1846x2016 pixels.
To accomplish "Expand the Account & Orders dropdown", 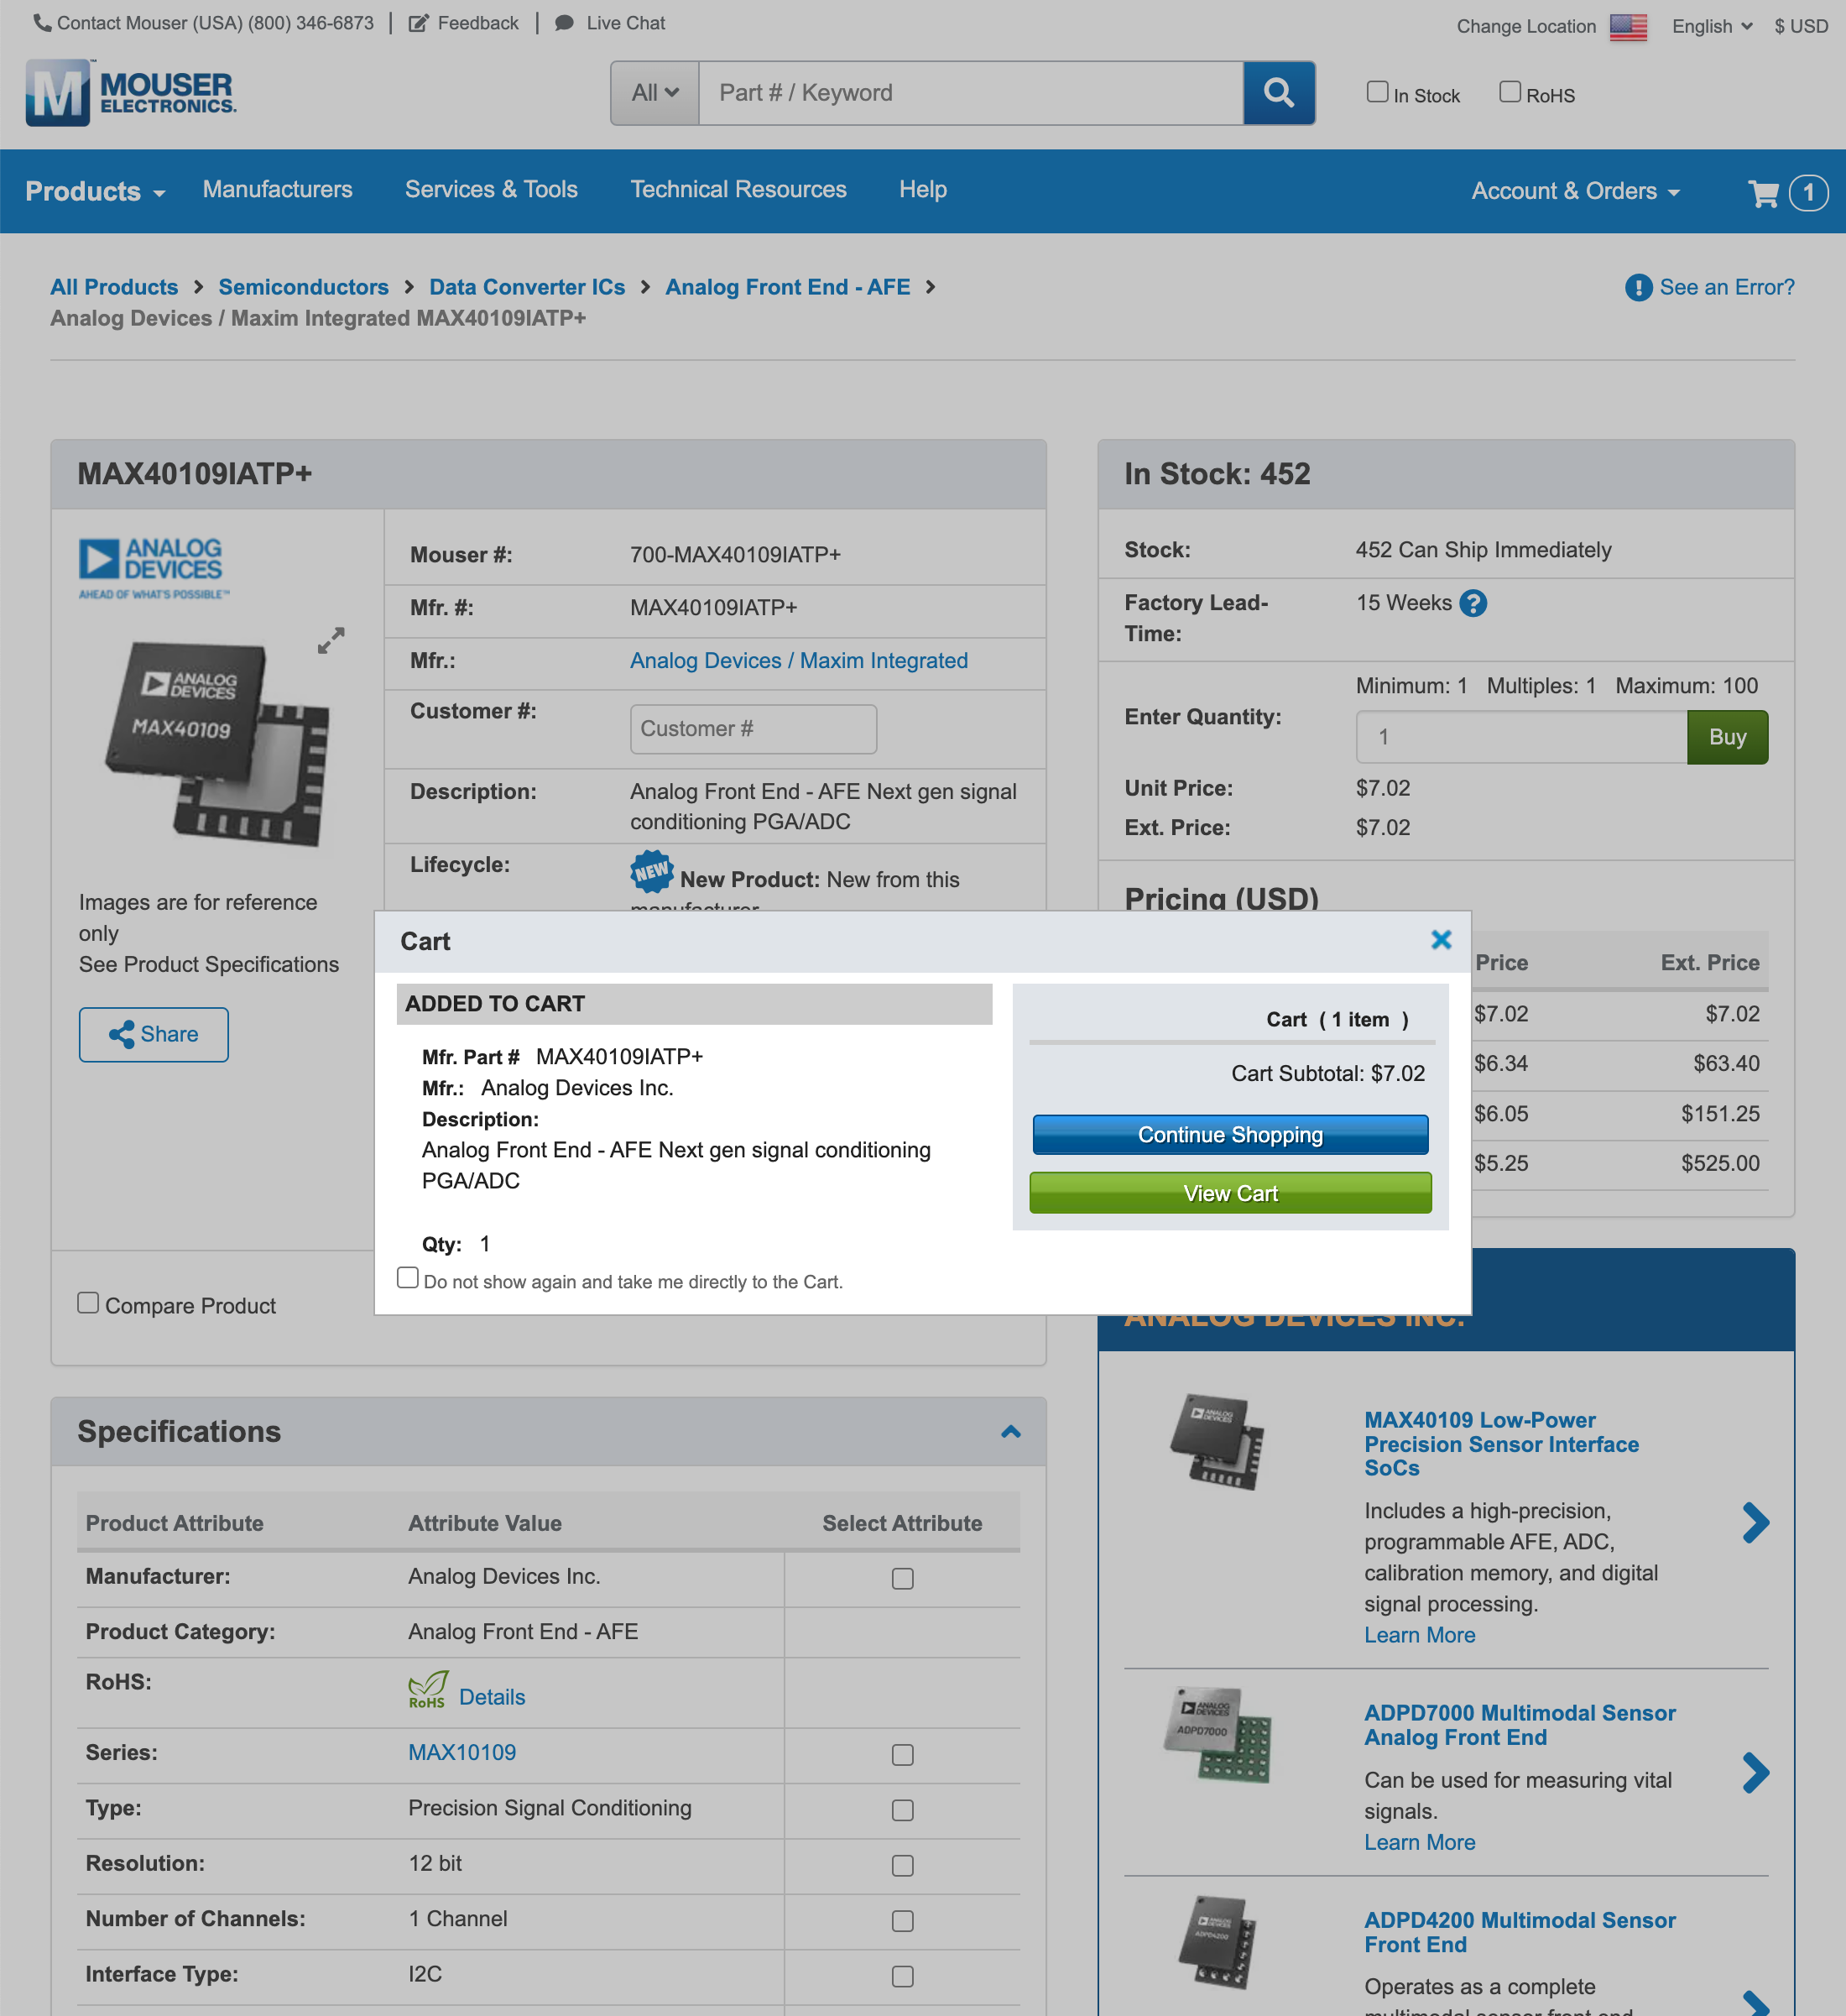I will pos(1574,191).
